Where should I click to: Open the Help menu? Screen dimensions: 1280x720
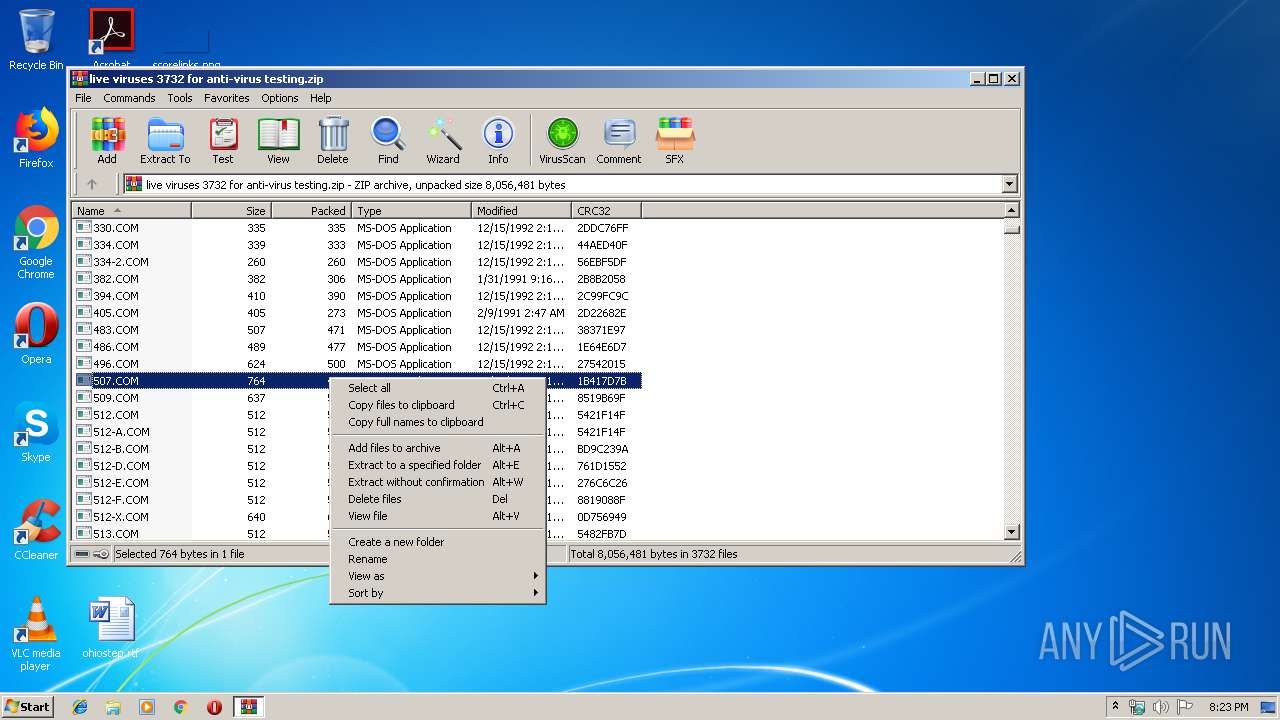tap(320, 98)
